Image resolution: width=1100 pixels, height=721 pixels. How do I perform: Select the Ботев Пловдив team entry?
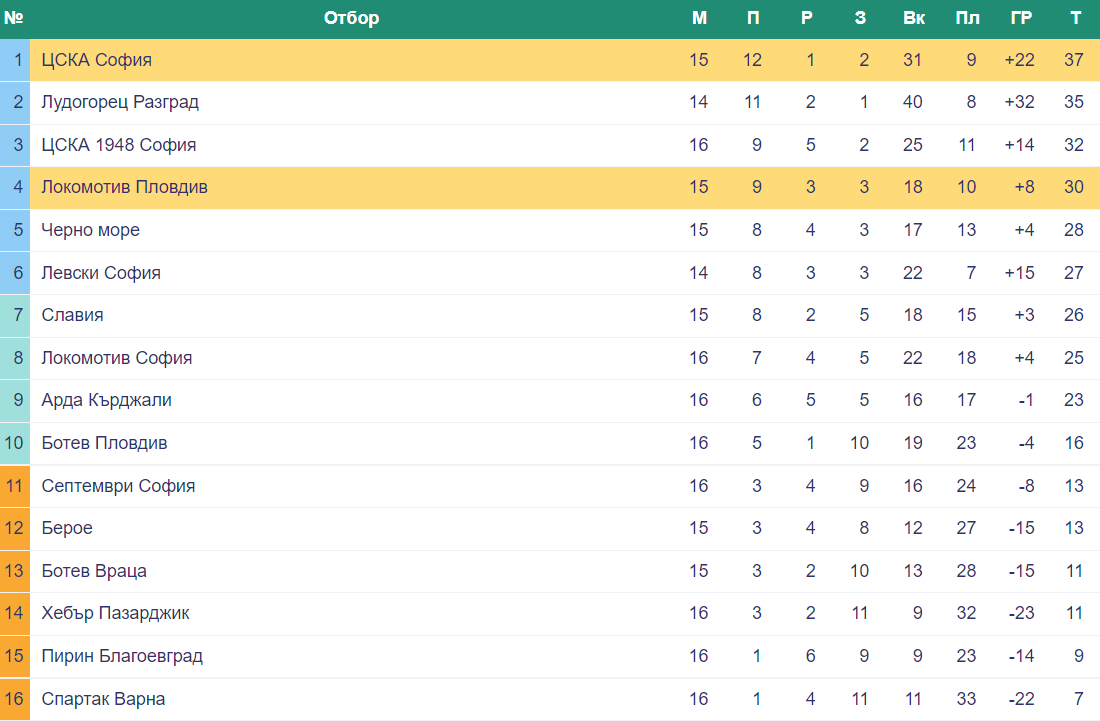click(x=104, y=443)
